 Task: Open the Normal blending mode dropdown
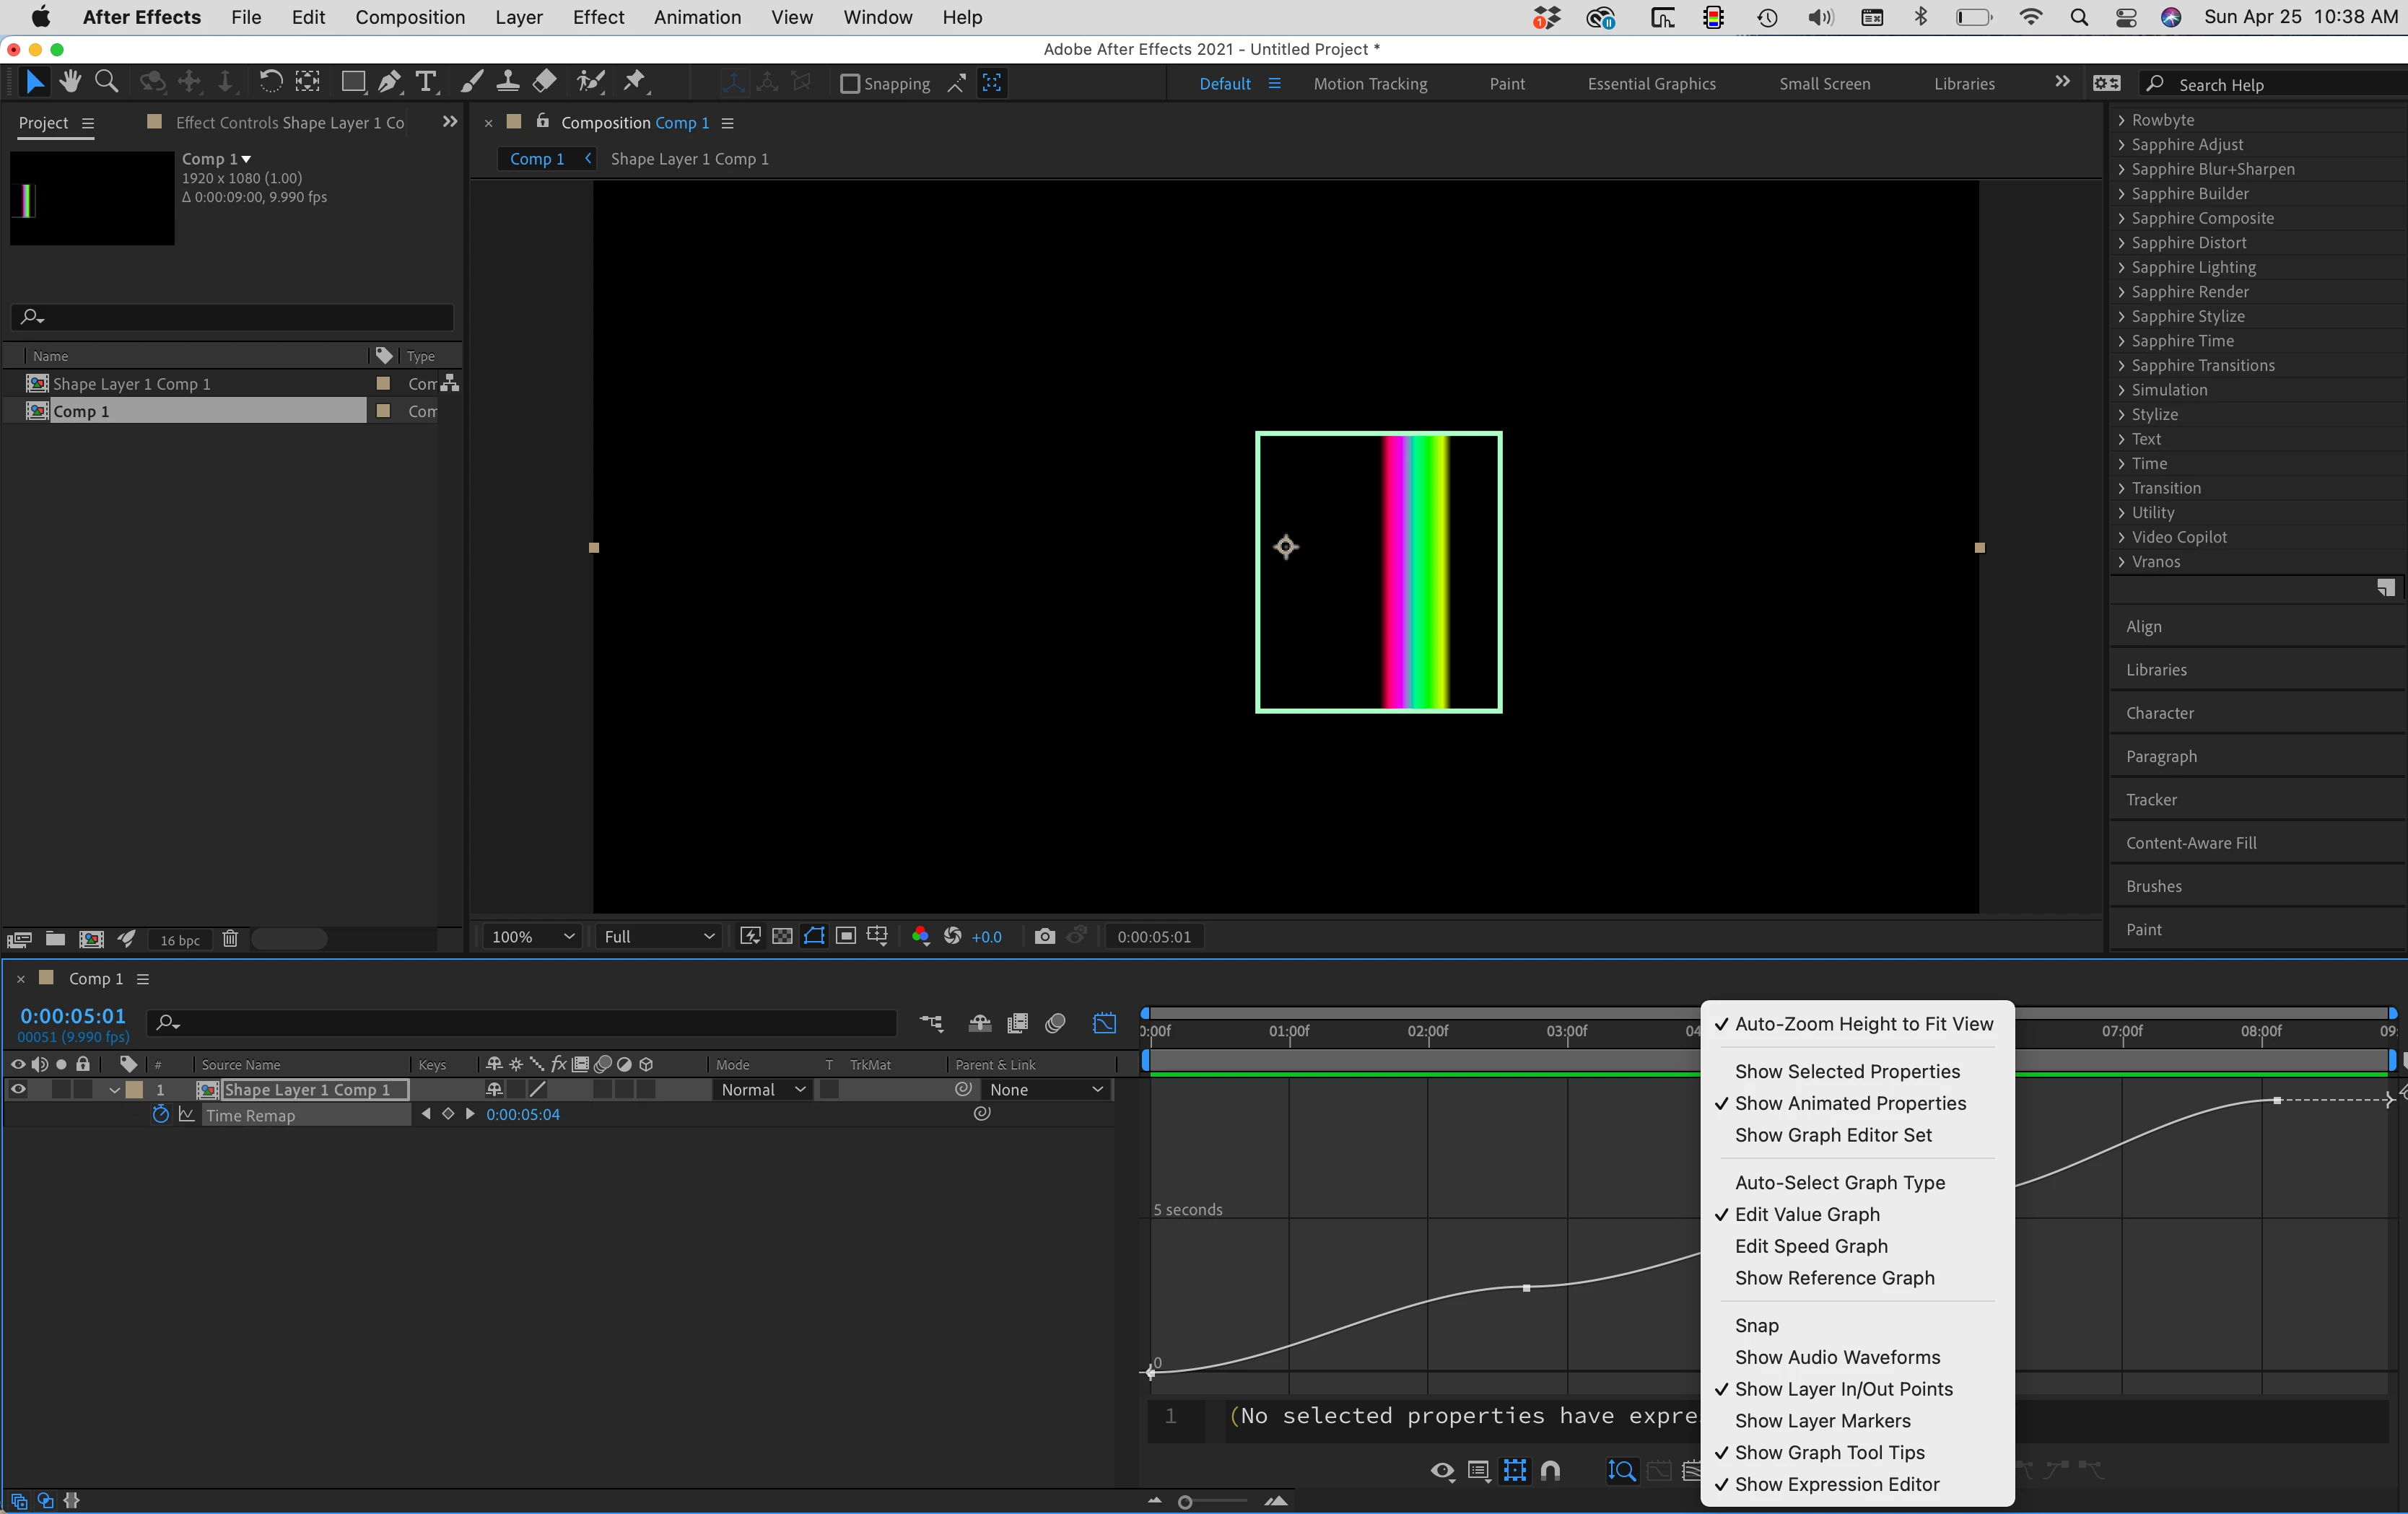point(762,1089)
